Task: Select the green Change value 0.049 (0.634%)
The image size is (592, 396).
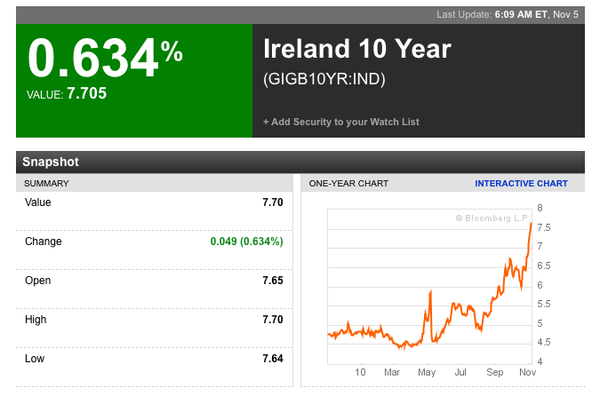Action: (247, 241)
